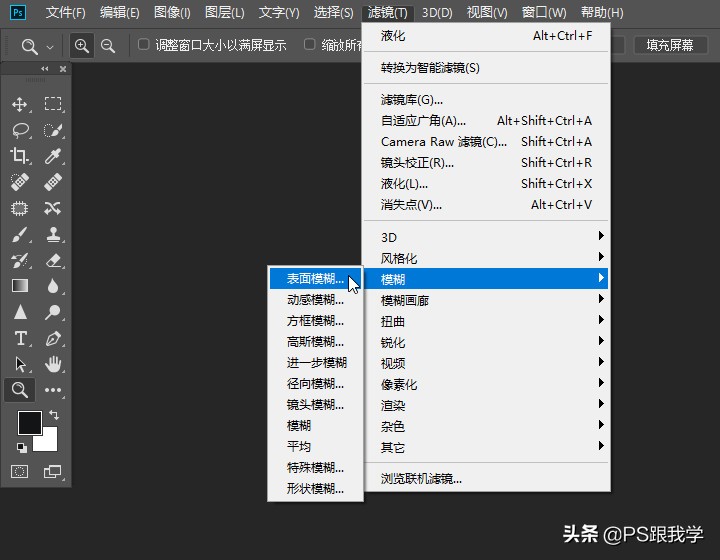Viewport: 720px width, 560px height.
Task: Select the Spot Healing Brush tool
Action: pyautogui.click(x=20, y=182)
